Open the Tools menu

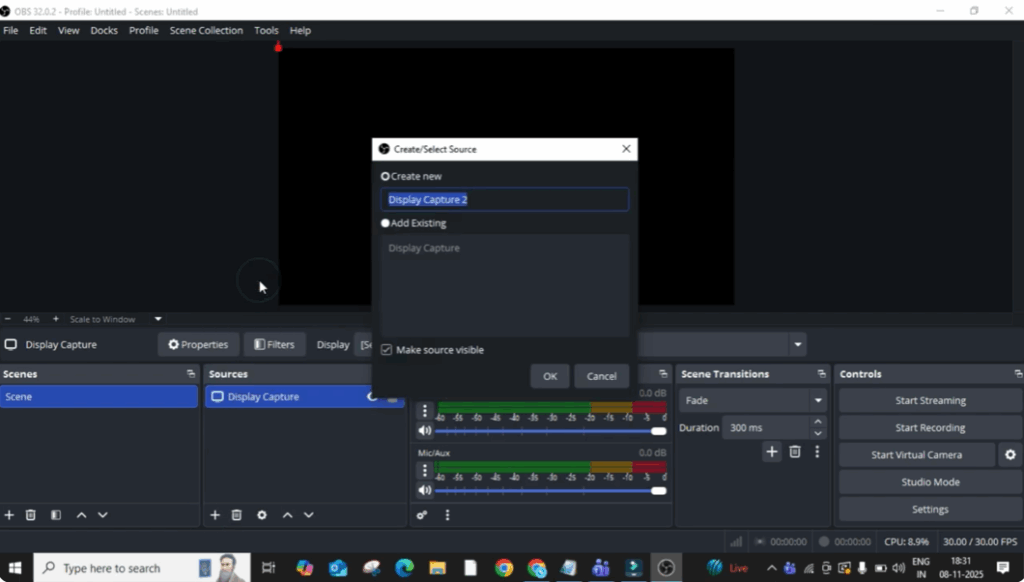tap(266, 30)
